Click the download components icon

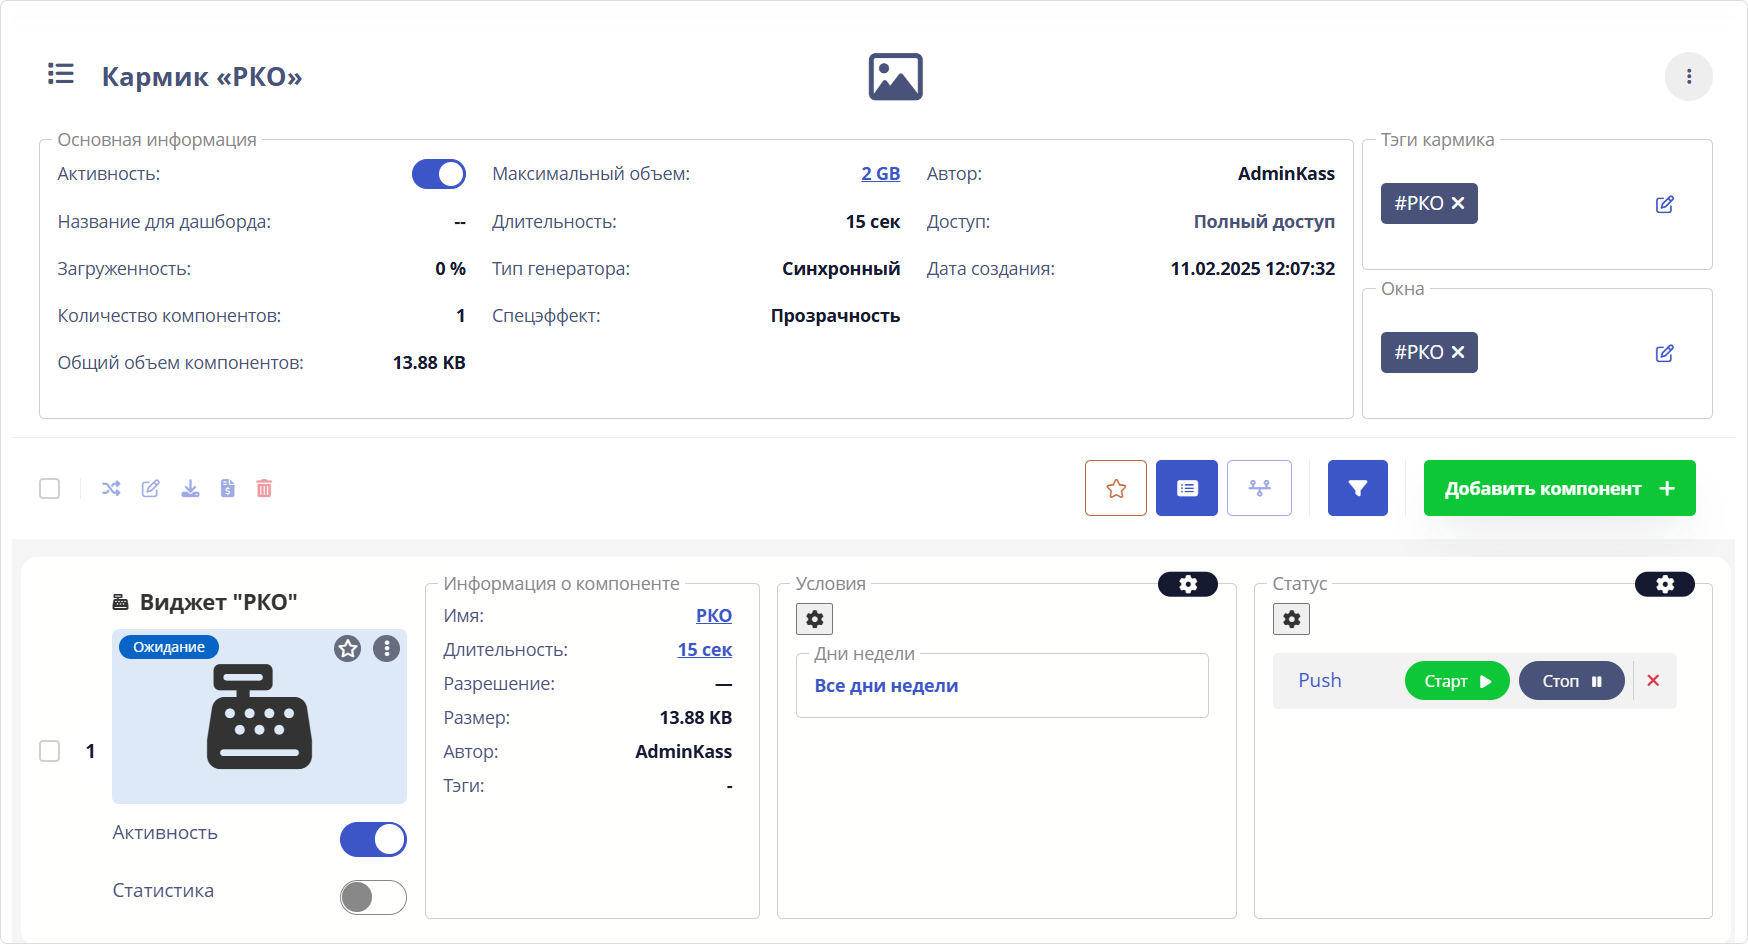coord(190,488)
